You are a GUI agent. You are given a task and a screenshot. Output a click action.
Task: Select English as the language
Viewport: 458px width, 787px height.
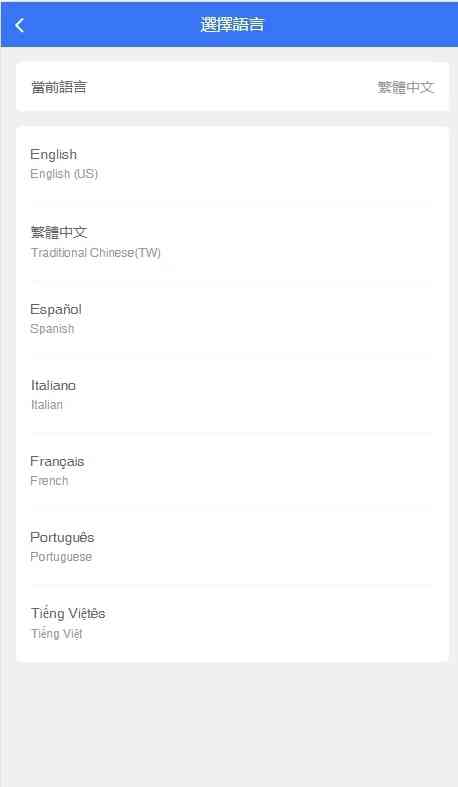232,164
